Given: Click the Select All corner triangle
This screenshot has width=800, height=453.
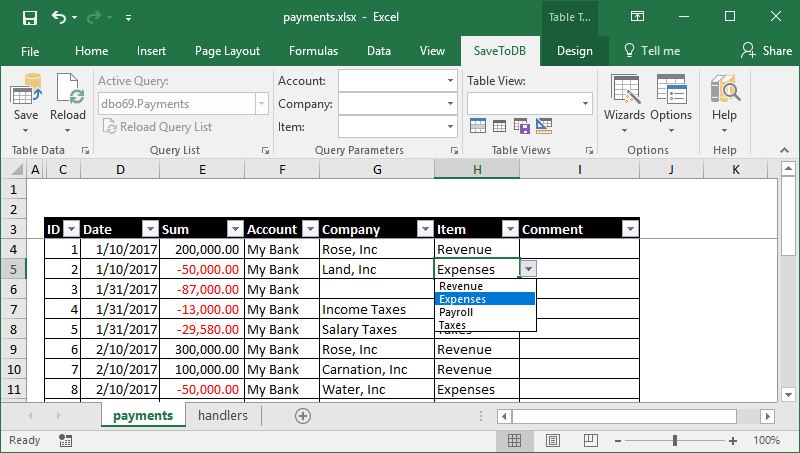Looking at the screenshot, I should pos(17,169).
